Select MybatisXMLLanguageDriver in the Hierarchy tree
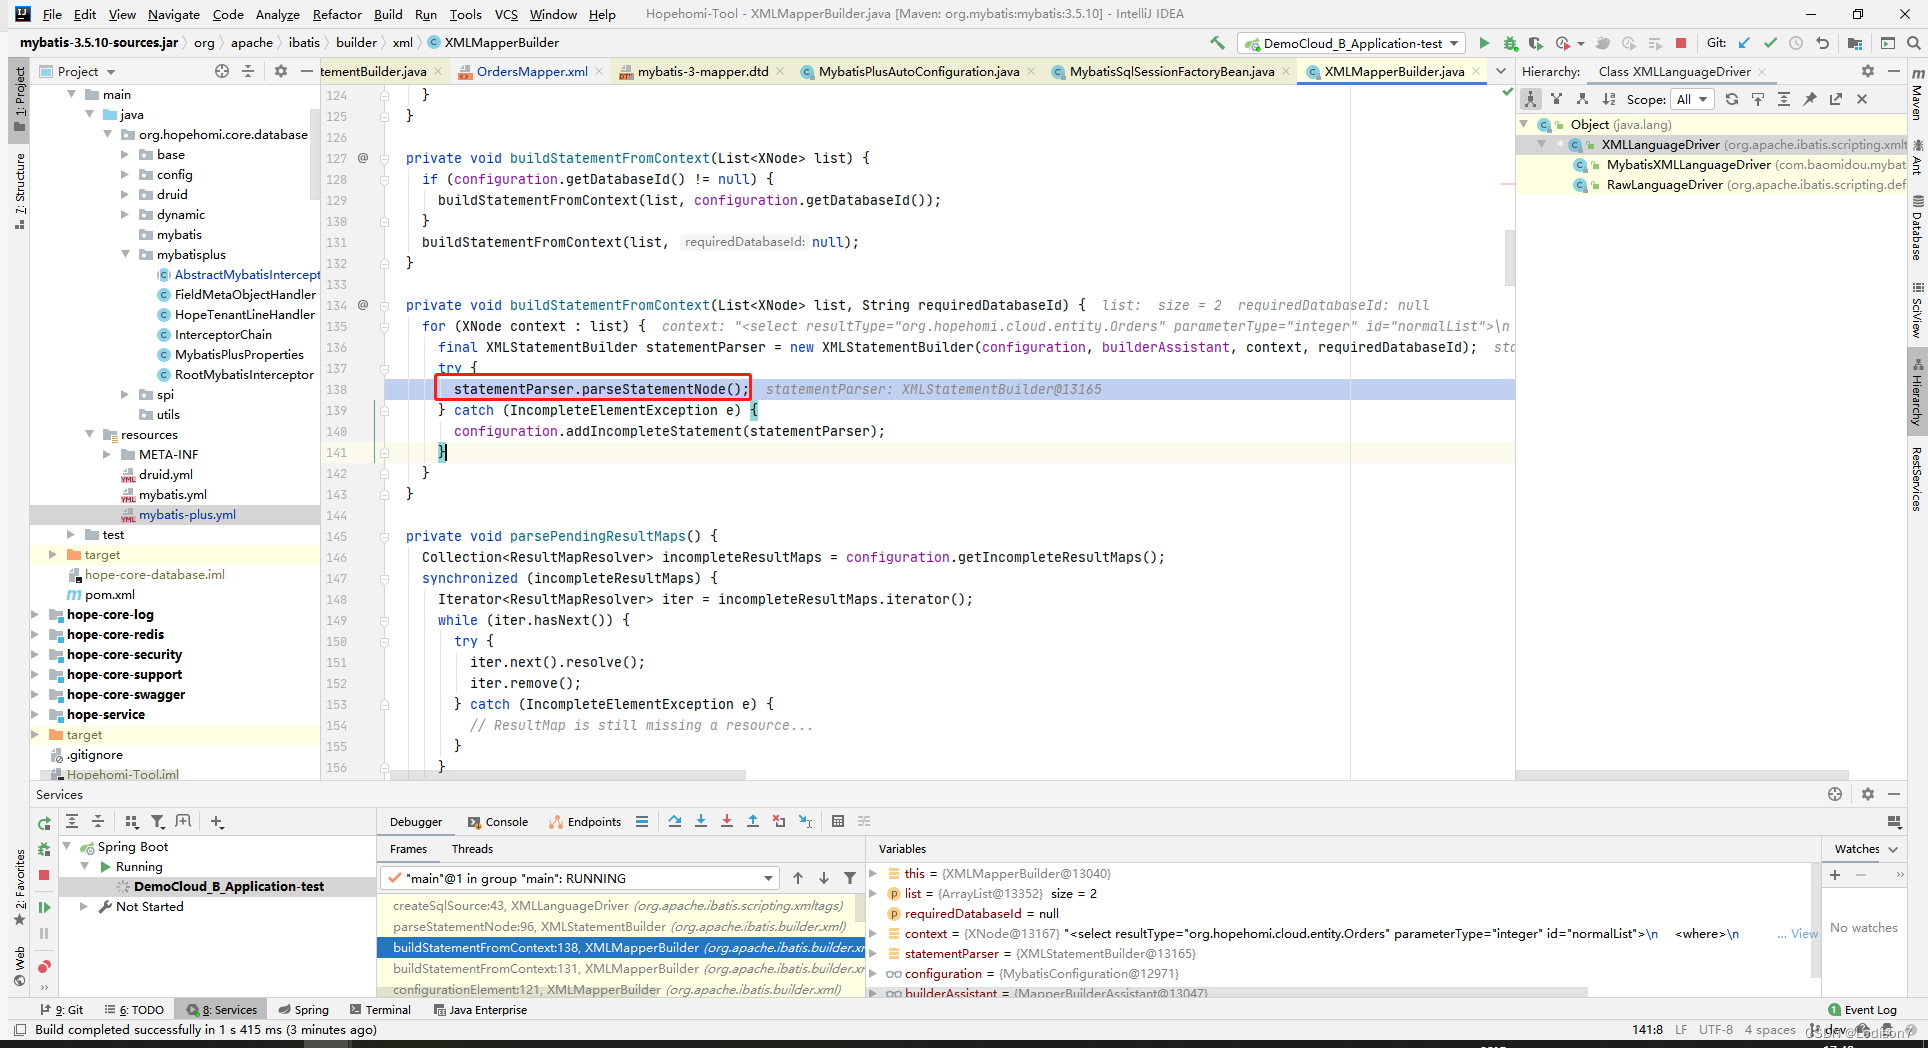 (1688, 165)
